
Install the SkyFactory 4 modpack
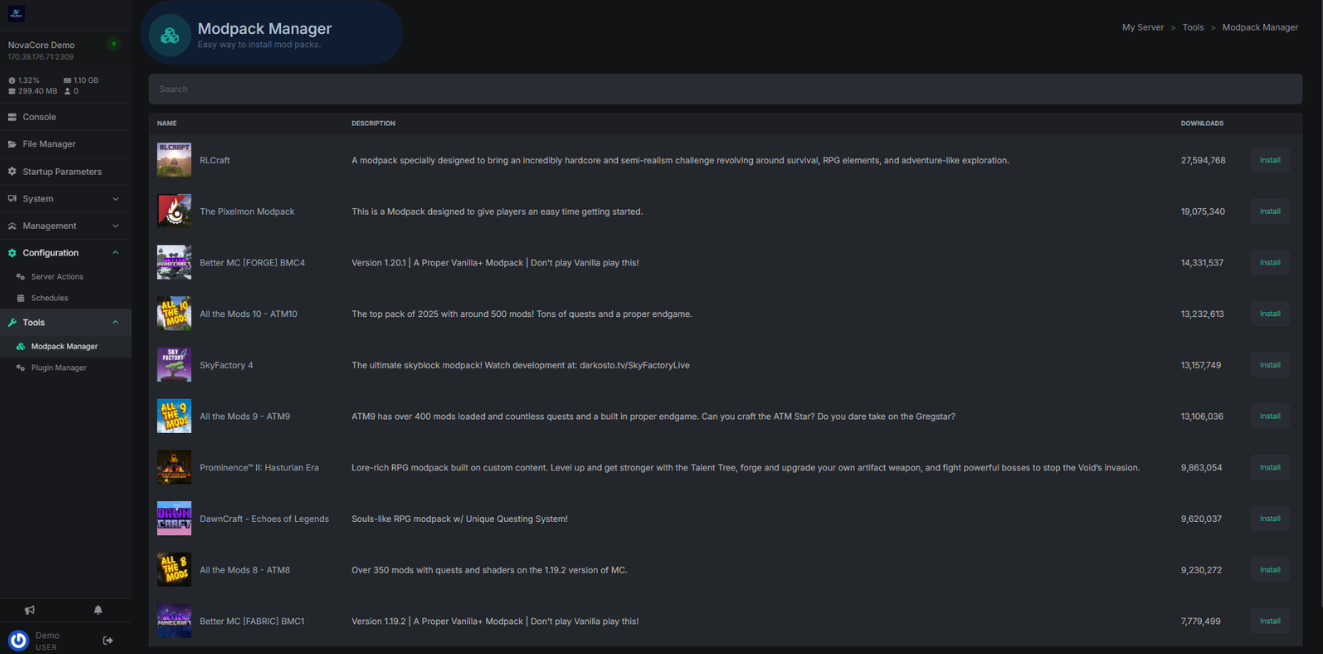1270,365
